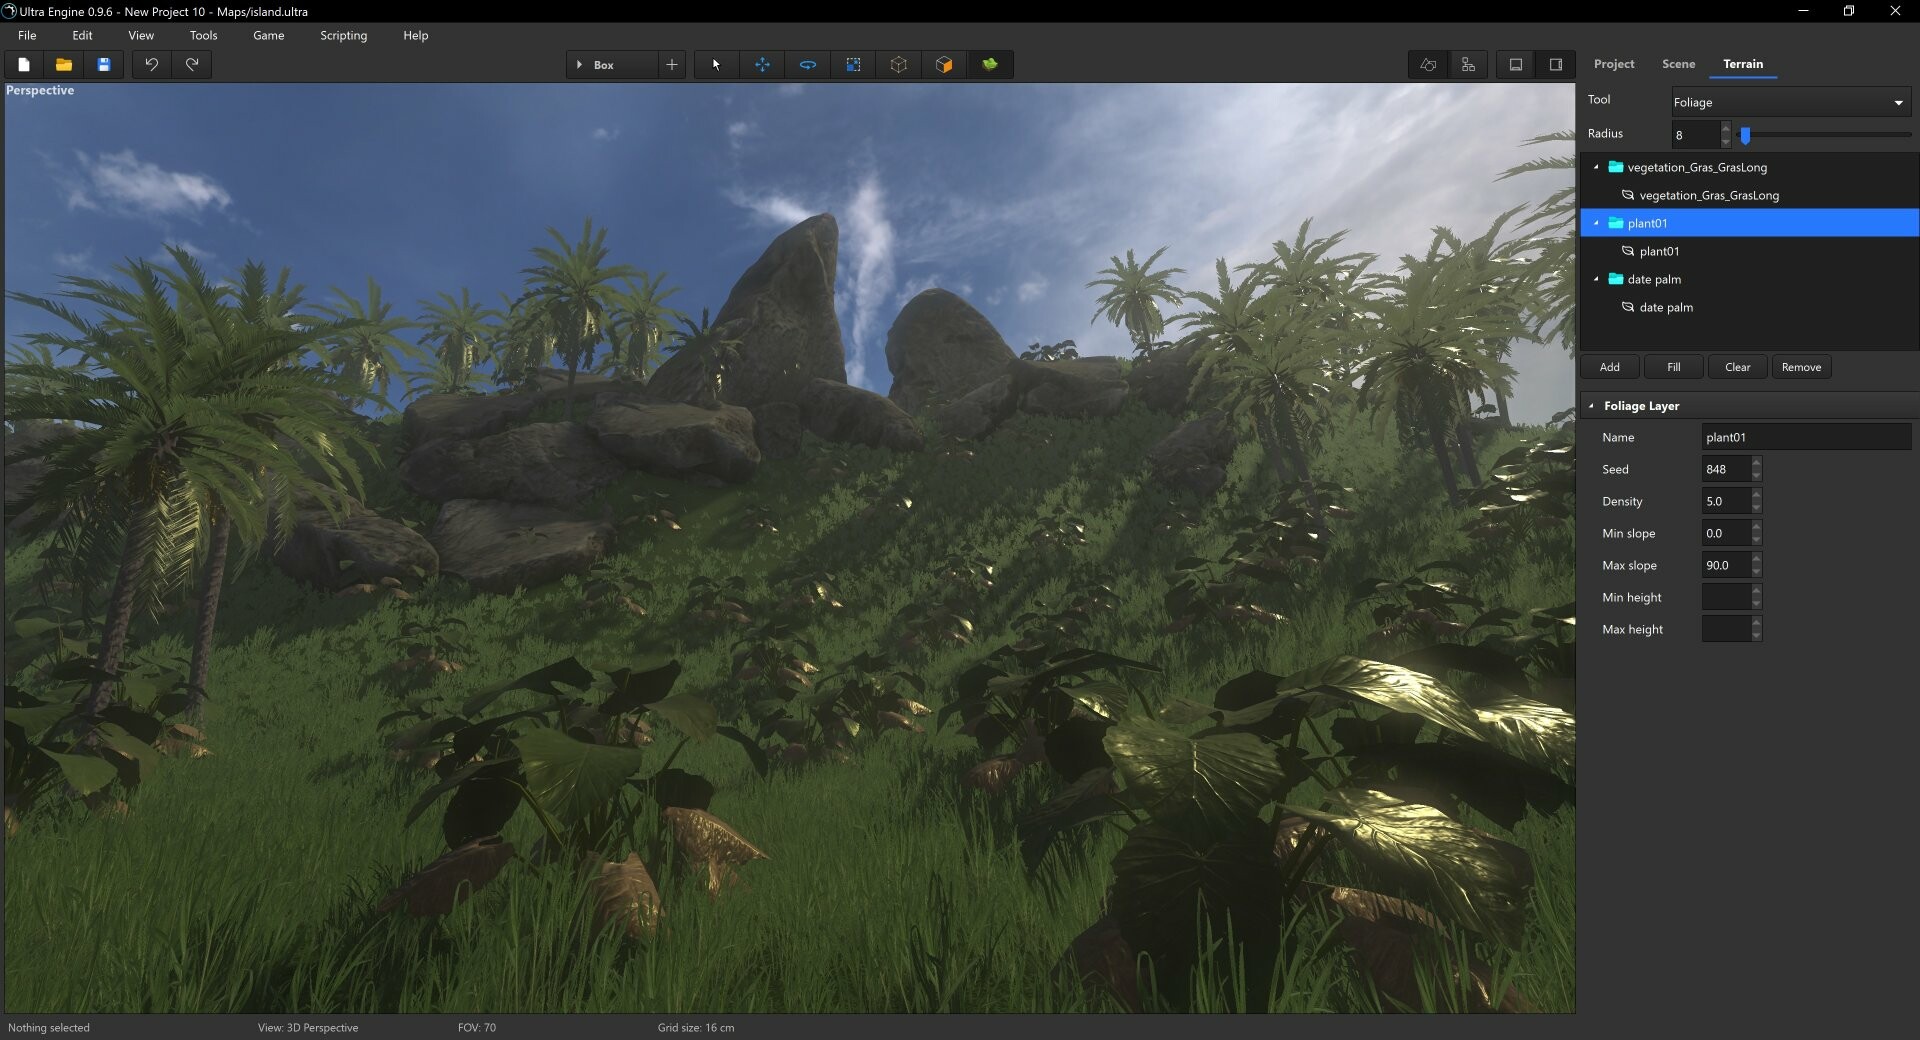
Task: Open the Scripting menu
Action: 343,35
